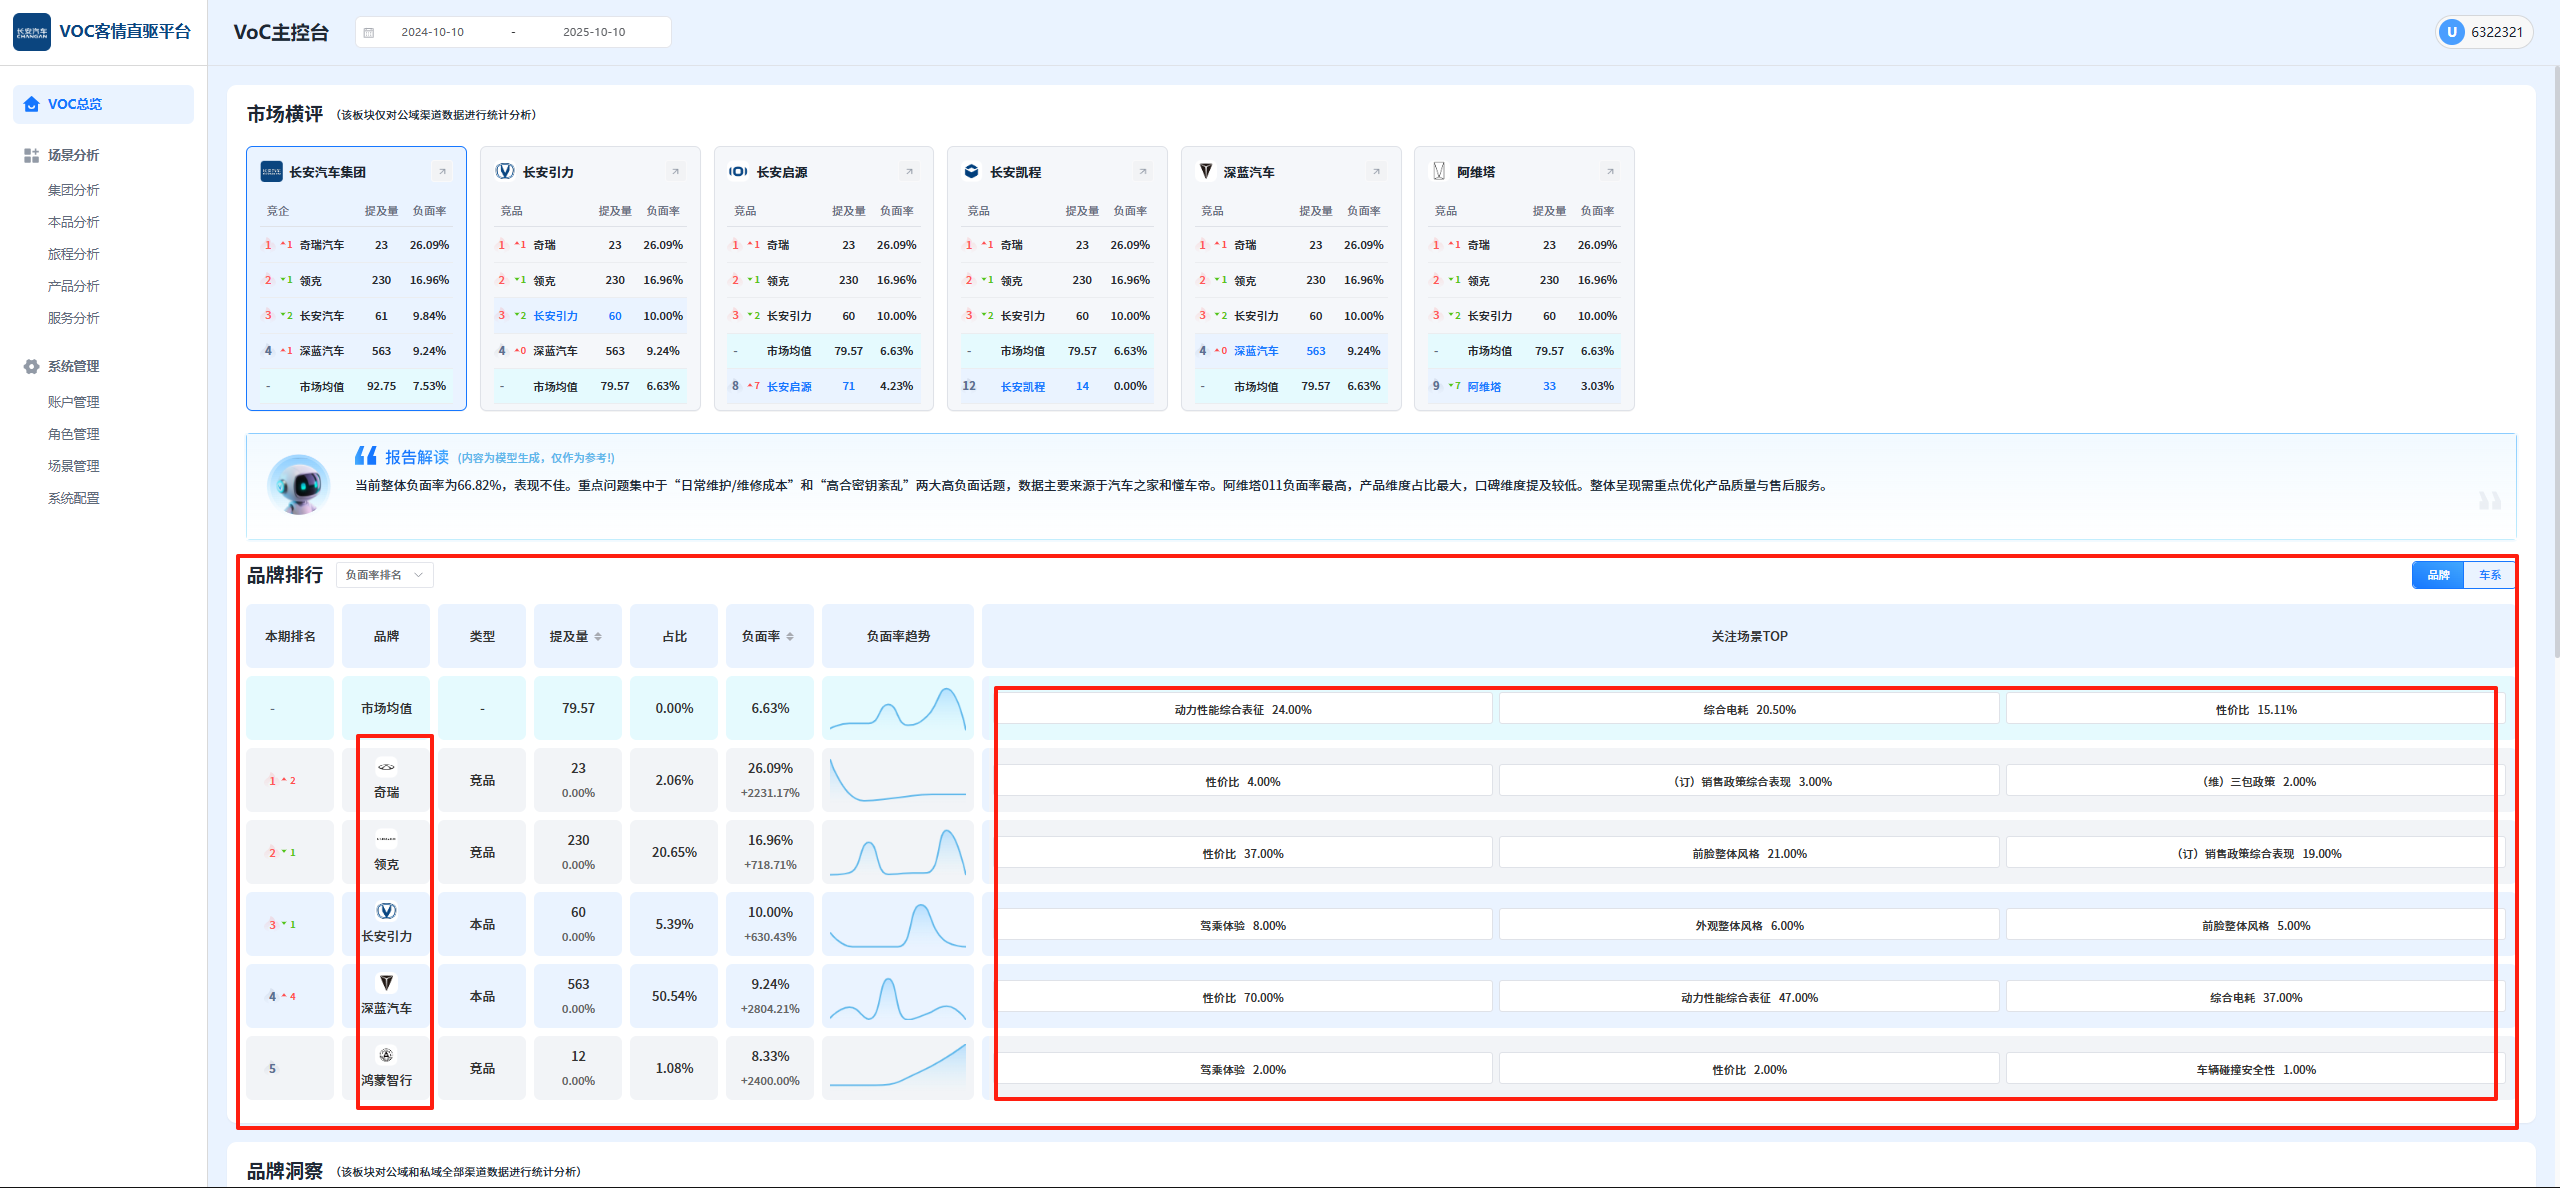
Task: Click the 长安启源 card expand arrow icon
Action: click(909, 172)
